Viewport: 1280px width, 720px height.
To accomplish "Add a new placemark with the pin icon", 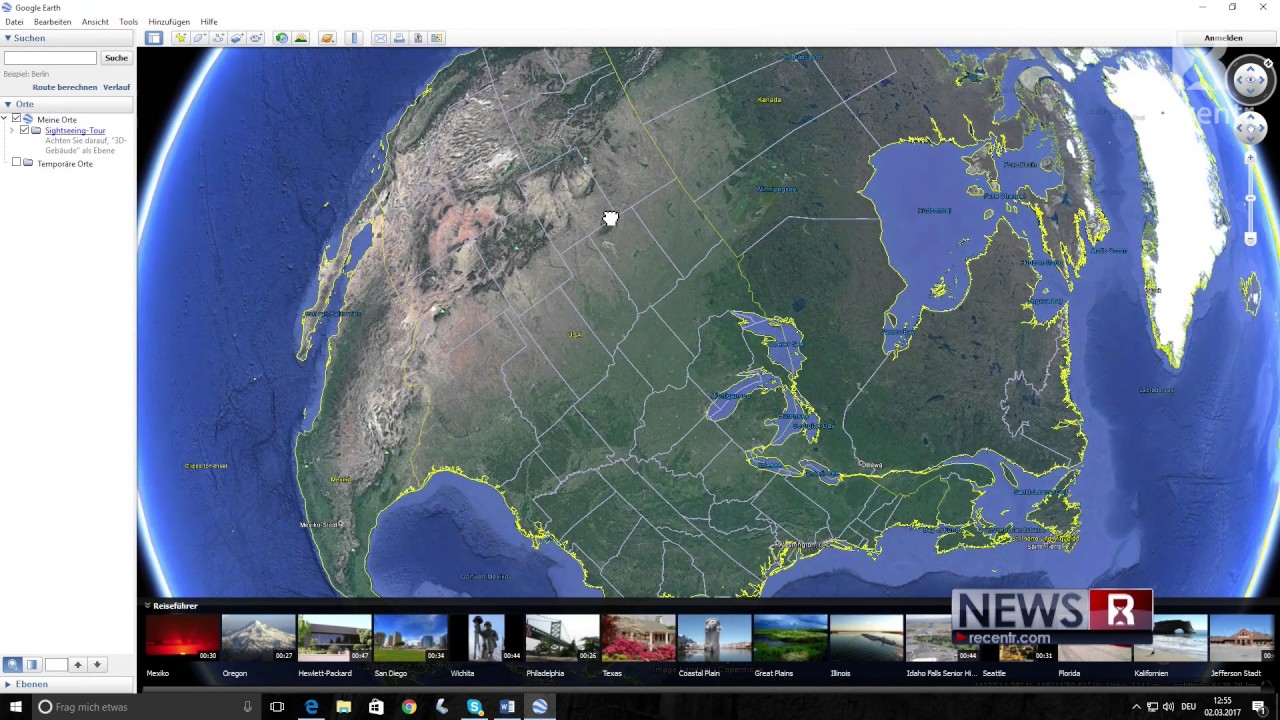I will 180,38.
